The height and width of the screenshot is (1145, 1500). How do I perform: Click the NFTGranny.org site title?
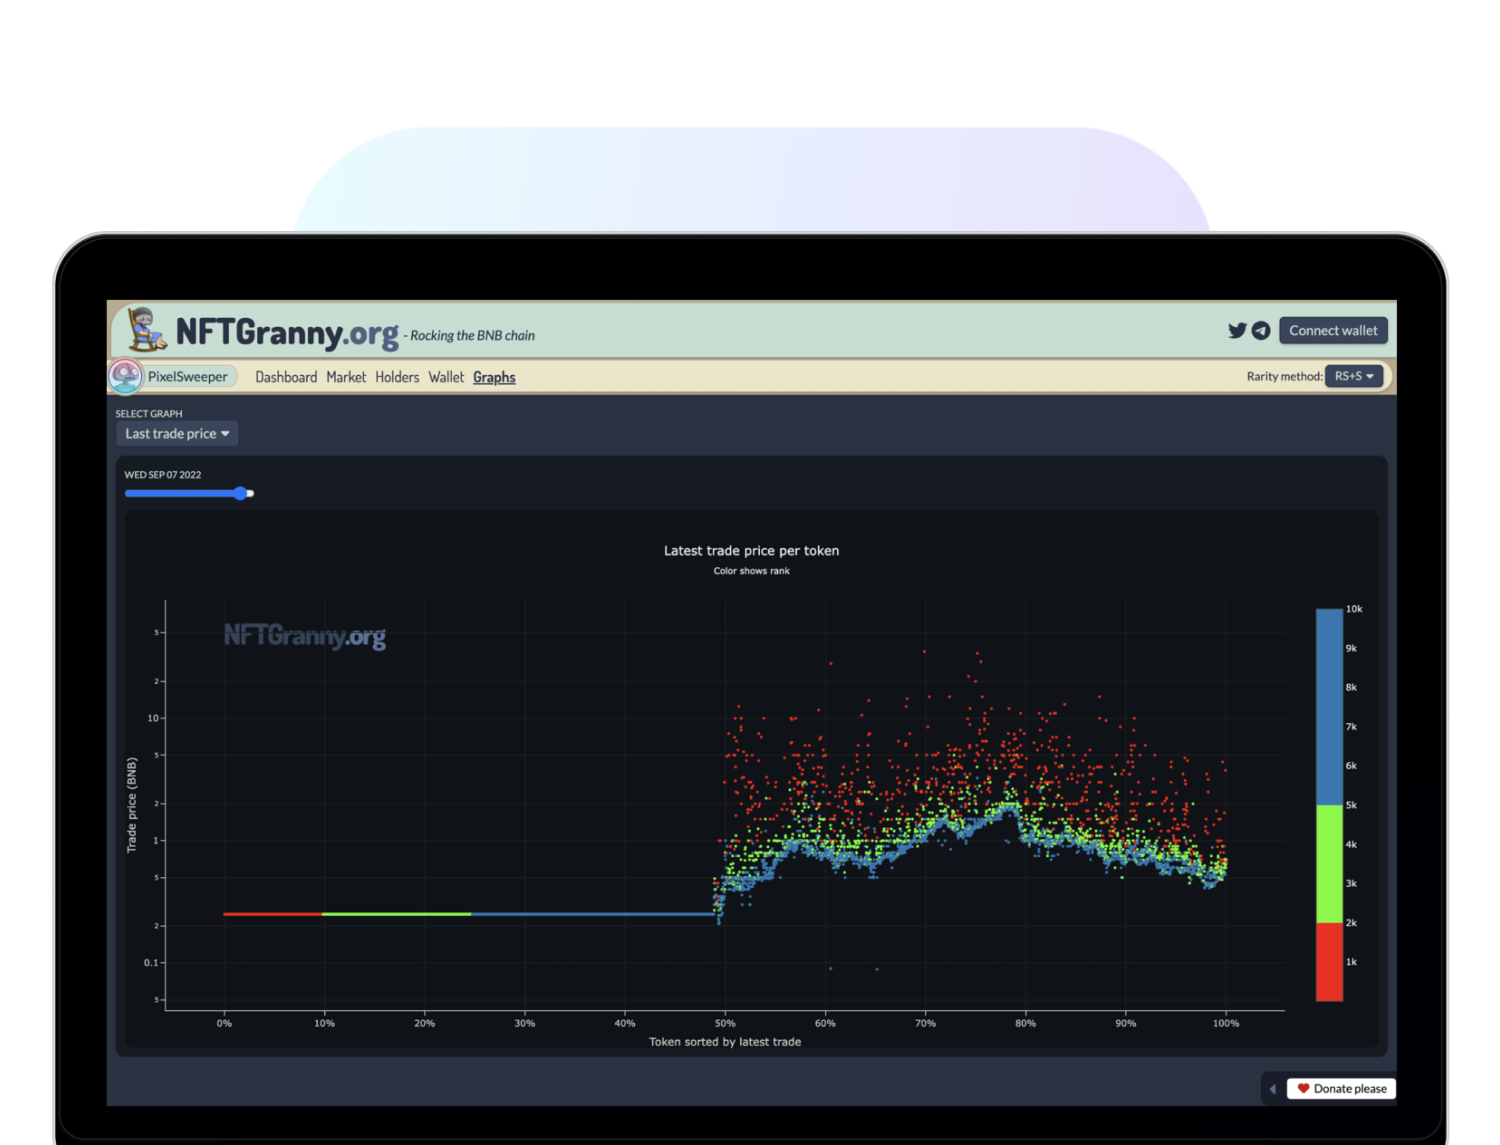click(x=287, y=332)
